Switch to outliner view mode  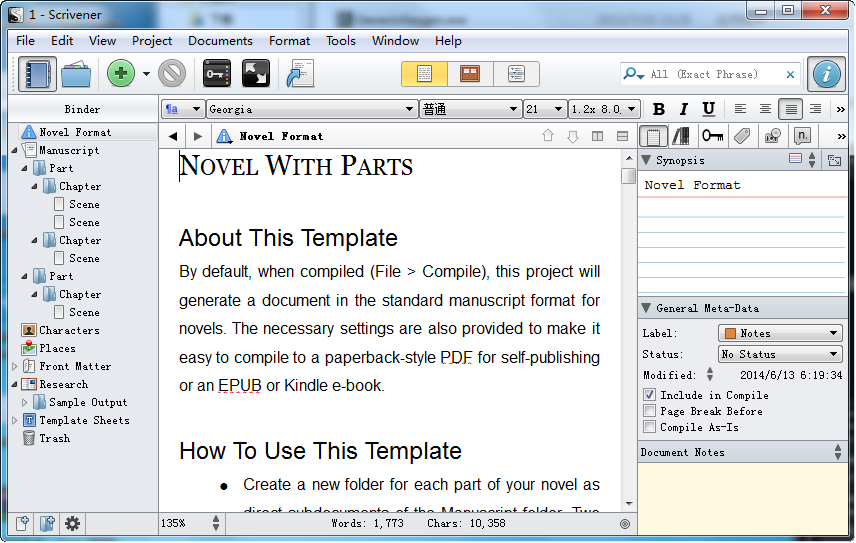coord(516,74)
